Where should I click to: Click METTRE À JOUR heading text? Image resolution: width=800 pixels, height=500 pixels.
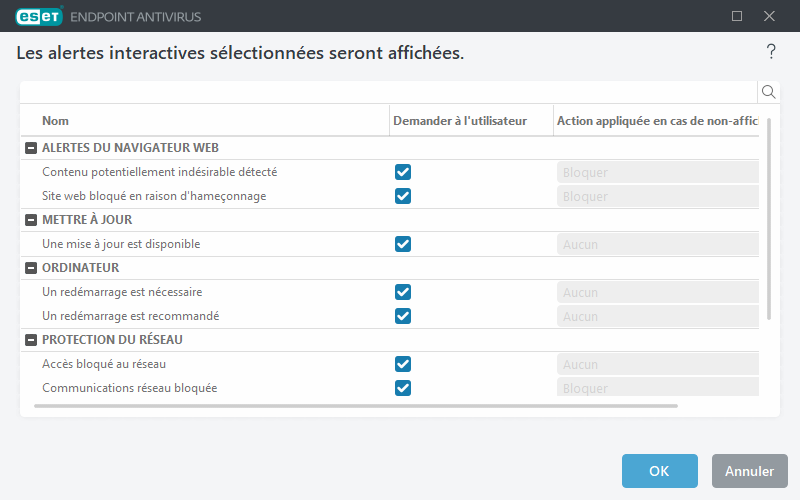pos(87,220)
